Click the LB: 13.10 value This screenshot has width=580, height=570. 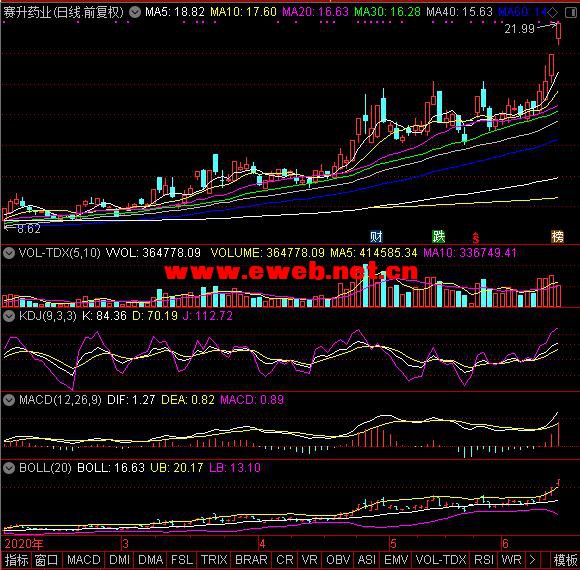(x=235, y=468)
